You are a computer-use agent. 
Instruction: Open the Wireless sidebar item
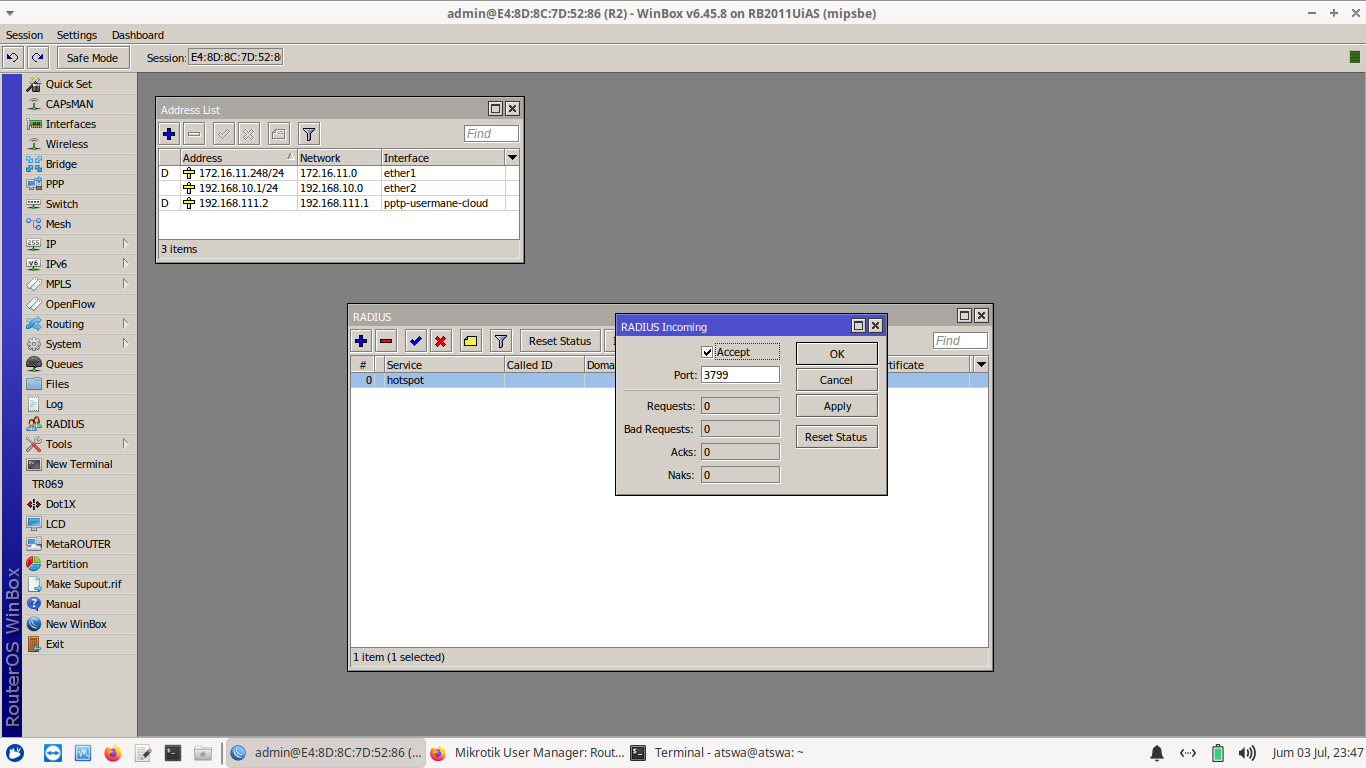point(80,144)
